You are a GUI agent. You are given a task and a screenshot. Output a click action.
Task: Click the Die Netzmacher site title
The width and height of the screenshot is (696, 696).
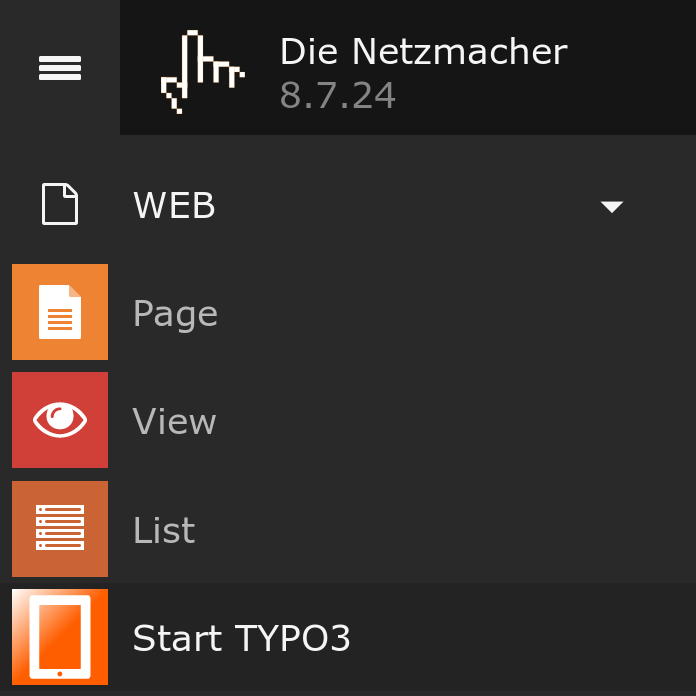coord(424,51)
